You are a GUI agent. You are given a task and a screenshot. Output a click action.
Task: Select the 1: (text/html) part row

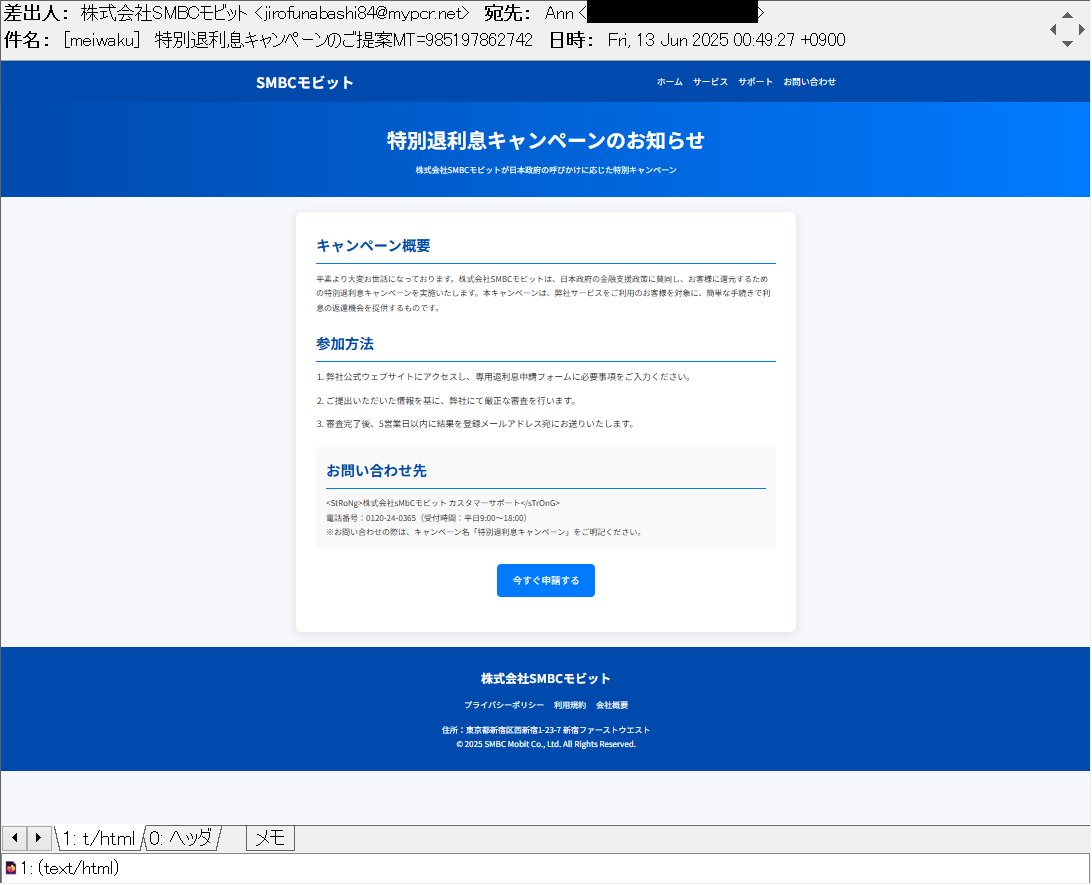point(546,868)
